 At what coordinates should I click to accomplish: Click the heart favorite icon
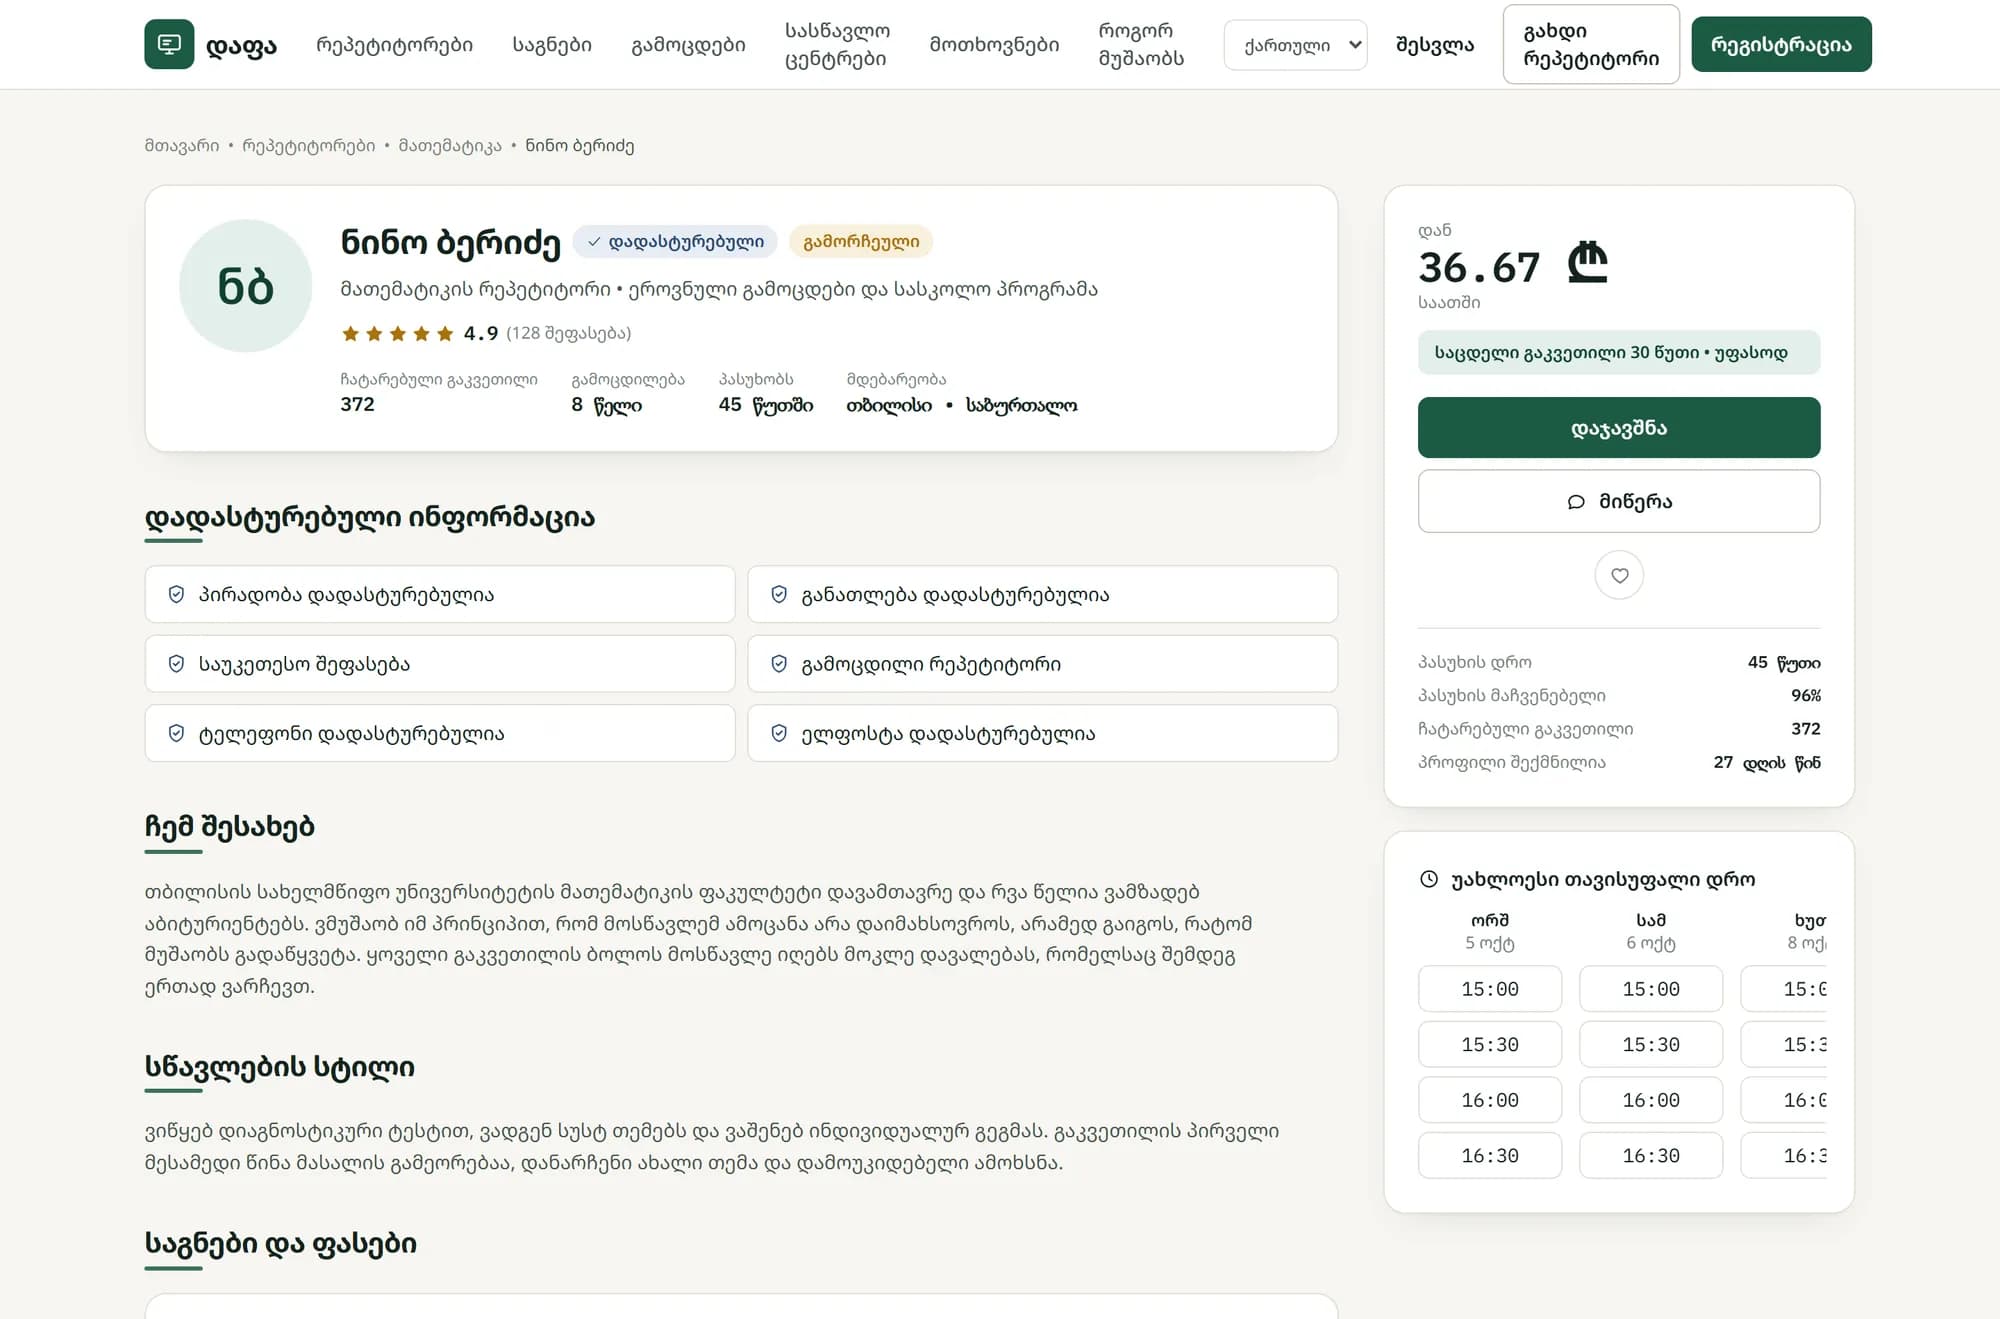1619,575
